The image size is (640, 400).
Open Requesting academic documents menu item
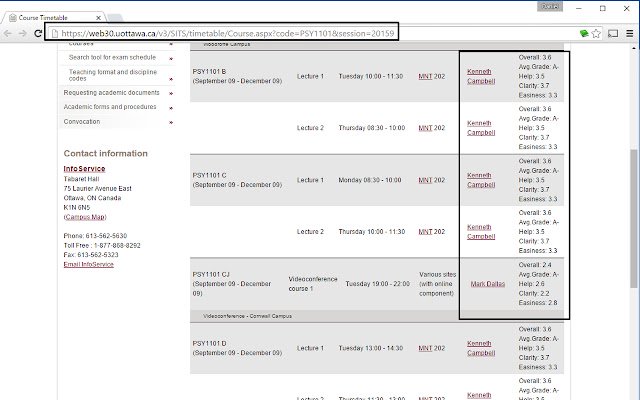pos(111,93)
